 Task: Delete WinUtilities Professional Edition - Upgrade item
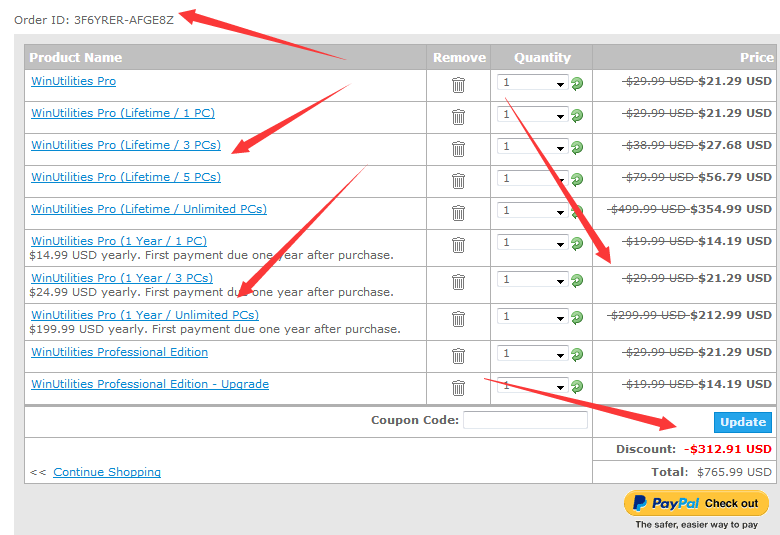pos(458,388)
